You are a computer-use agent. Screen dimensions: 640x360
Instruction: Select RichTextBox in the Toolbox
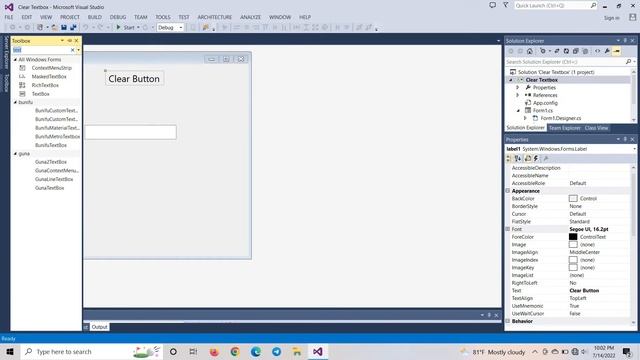45,85
